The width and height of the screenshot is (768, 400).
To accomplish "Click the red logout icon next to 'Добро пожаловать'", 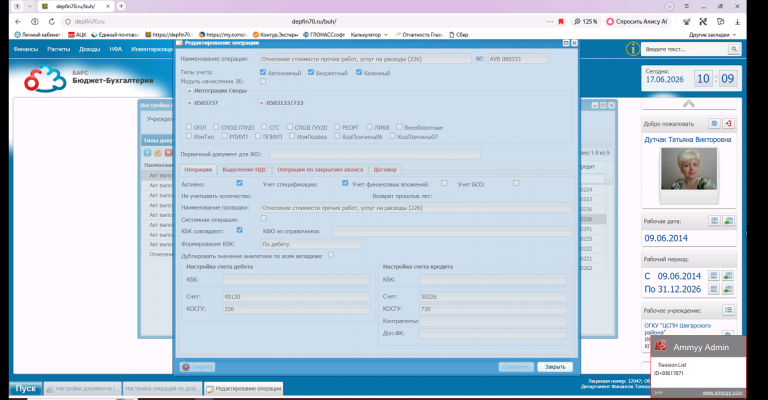I will coord(728,123).
